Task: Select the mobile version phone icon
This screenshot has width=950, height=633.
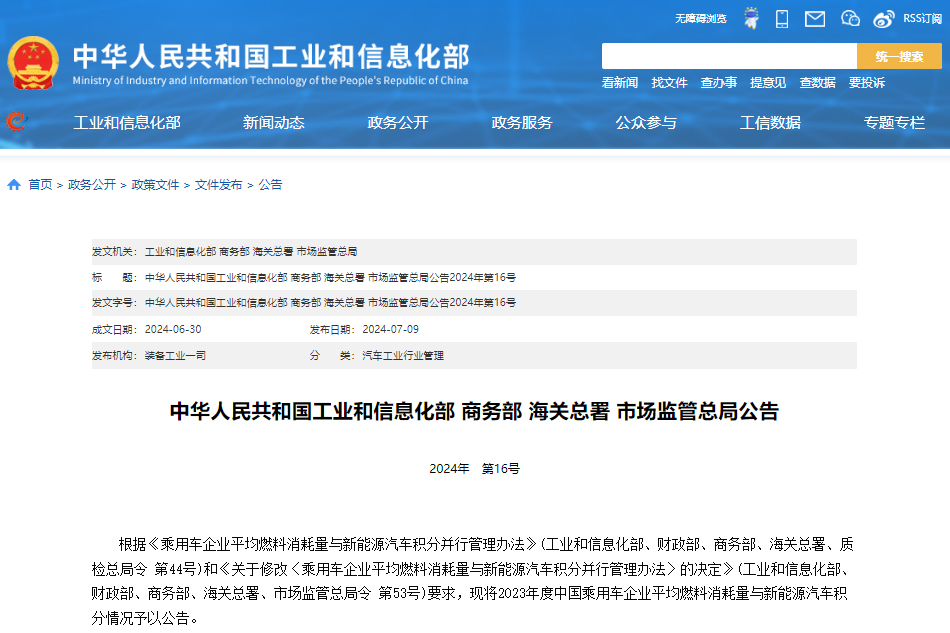Action: (782, 17)
